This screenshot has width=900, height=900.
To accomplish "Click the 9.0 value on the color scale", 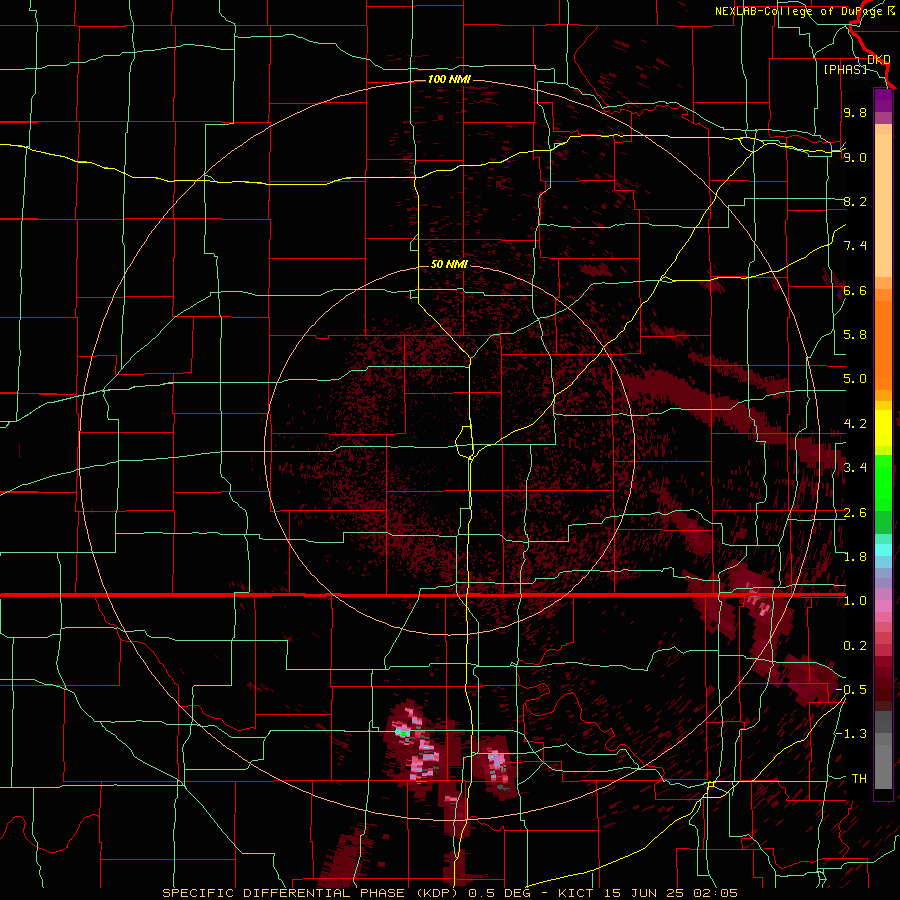I will pos(855,157).
